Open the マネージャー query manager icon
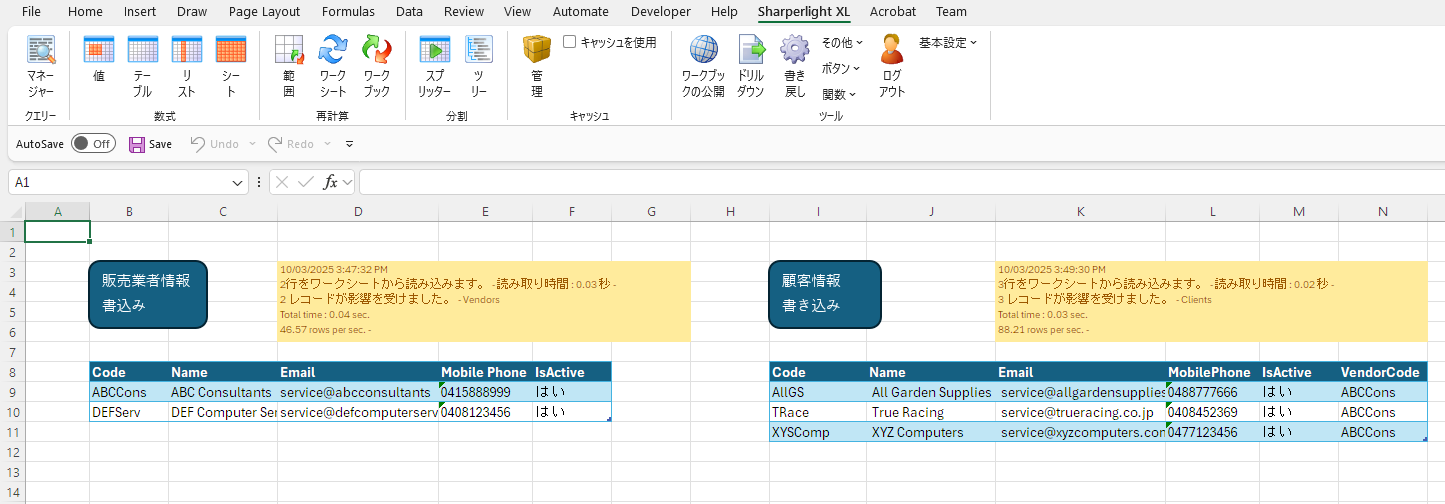This screenshot has width=1445, height=504. tap(41, 67)
